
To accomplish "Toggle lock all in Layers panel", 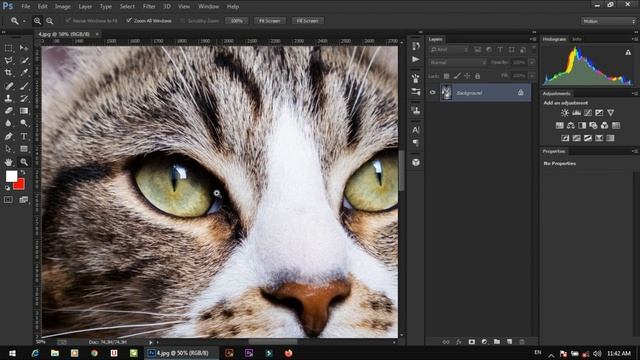I will 477,76.
